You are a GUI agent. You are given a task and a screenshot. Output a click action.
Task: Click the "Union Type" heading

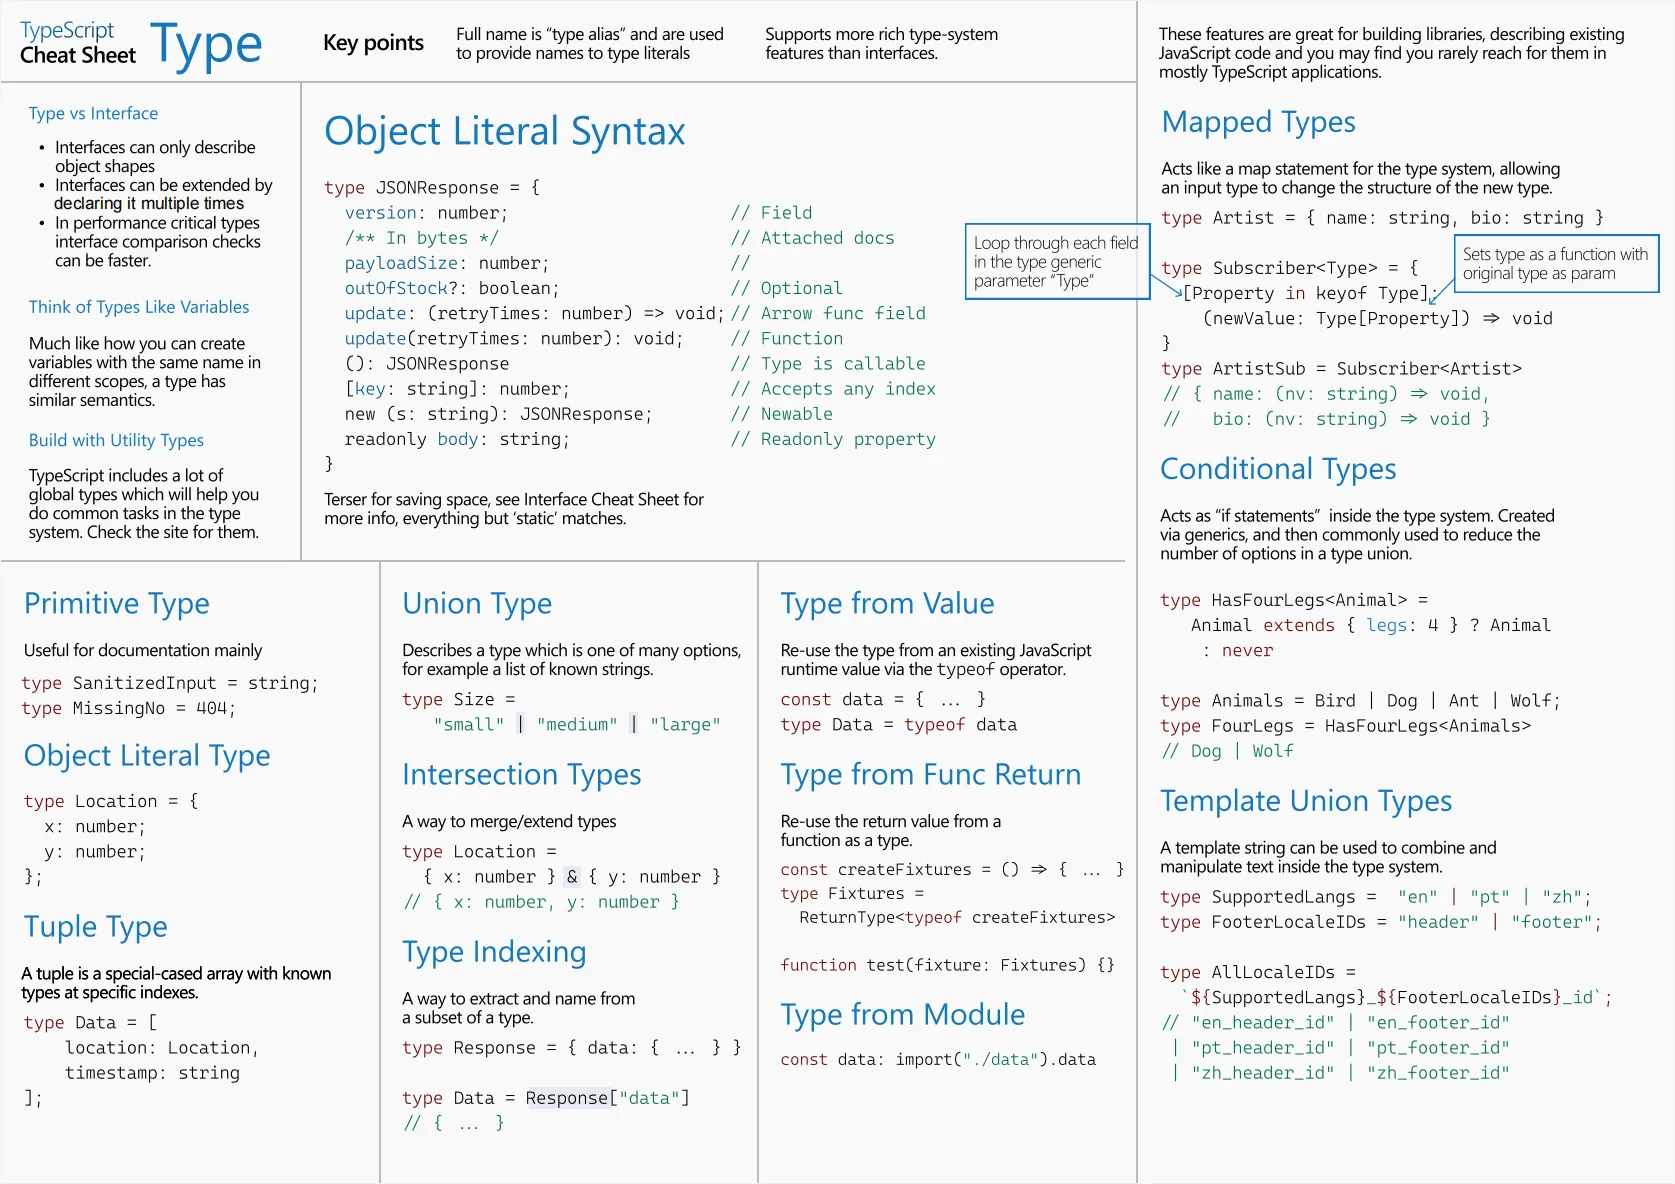click(x=477, y=604)
